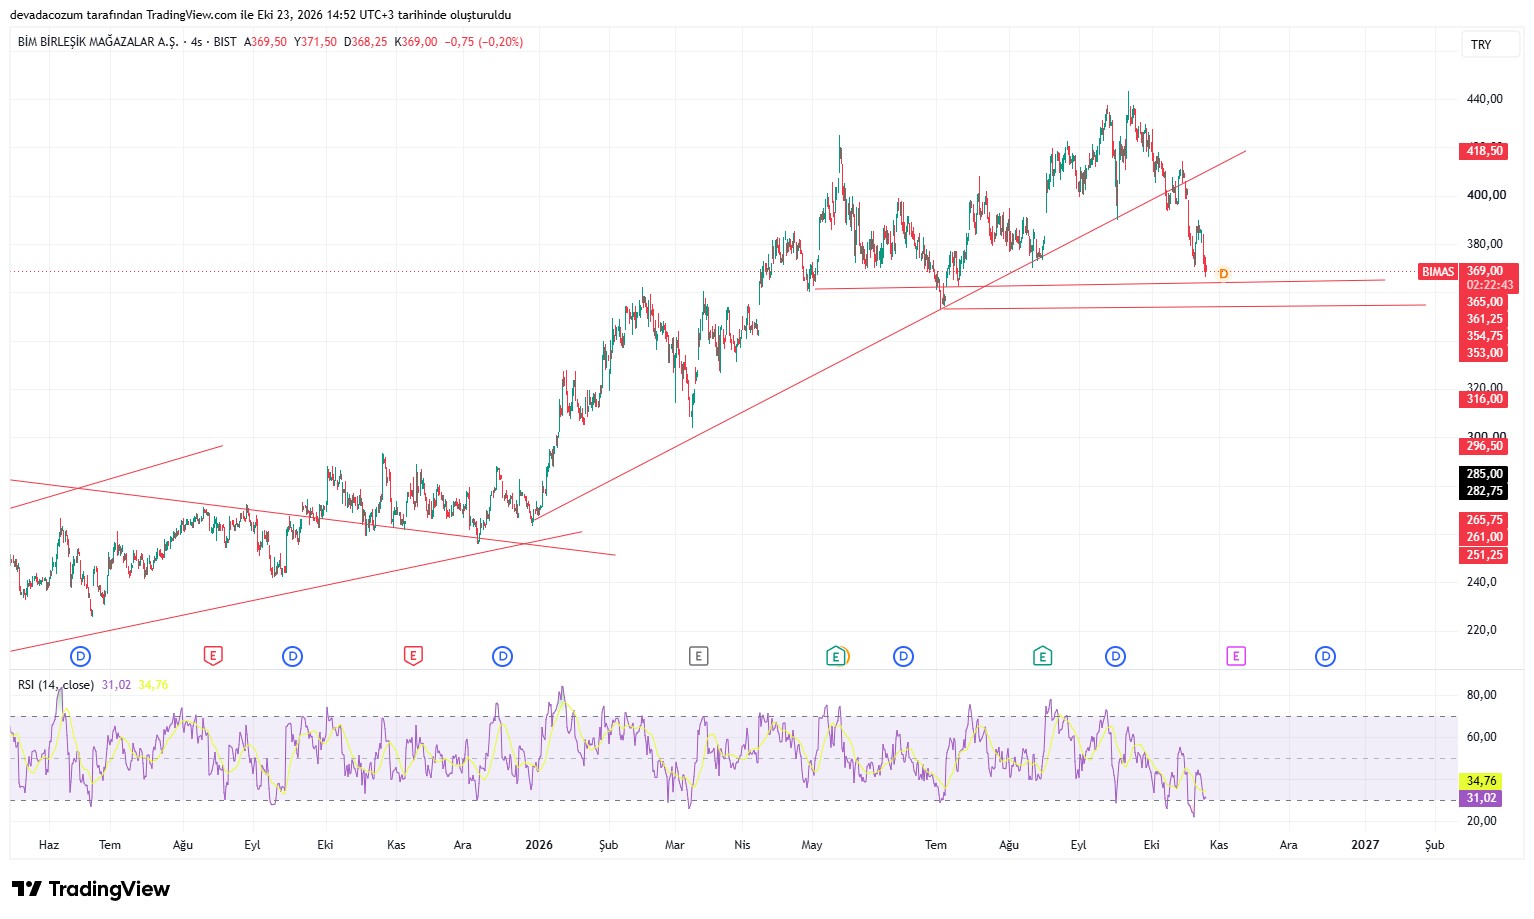The height and width of the screenshot is (919, 1534).
Task: Select the 354,75 price level label
Action: pyautogui.click(x=1484, y=336)
